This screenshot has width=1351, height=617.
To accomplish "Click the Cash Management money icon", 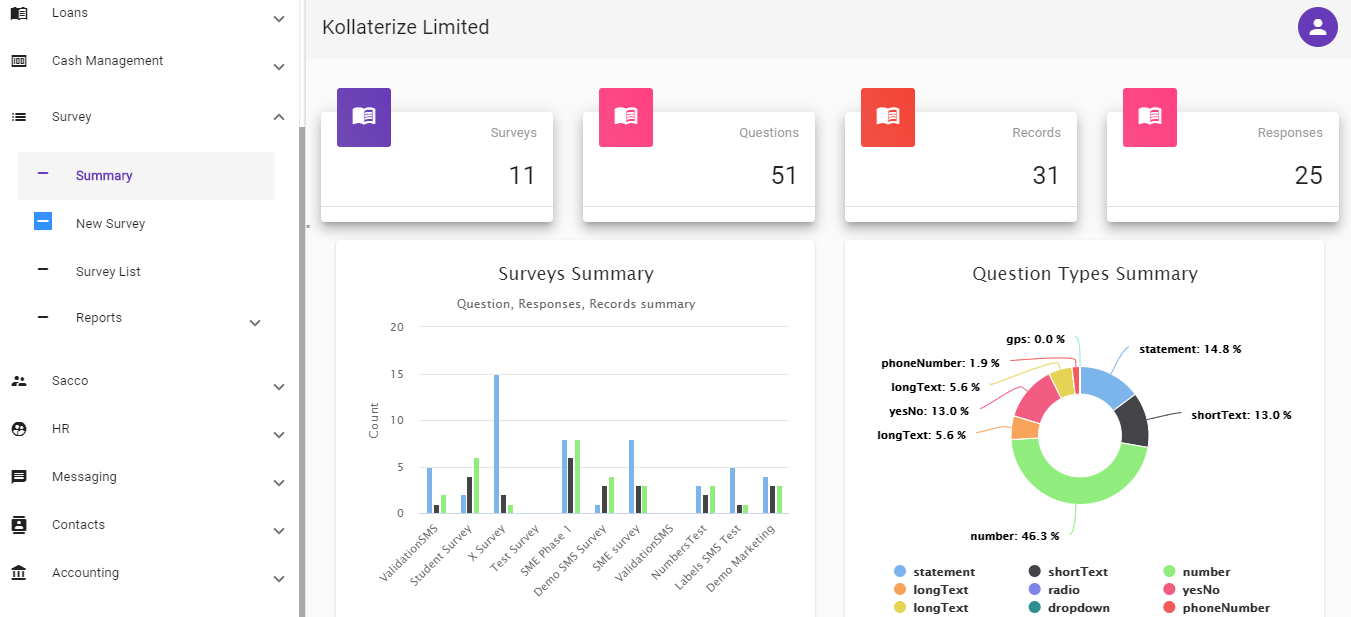I will [x=19, y=61].
